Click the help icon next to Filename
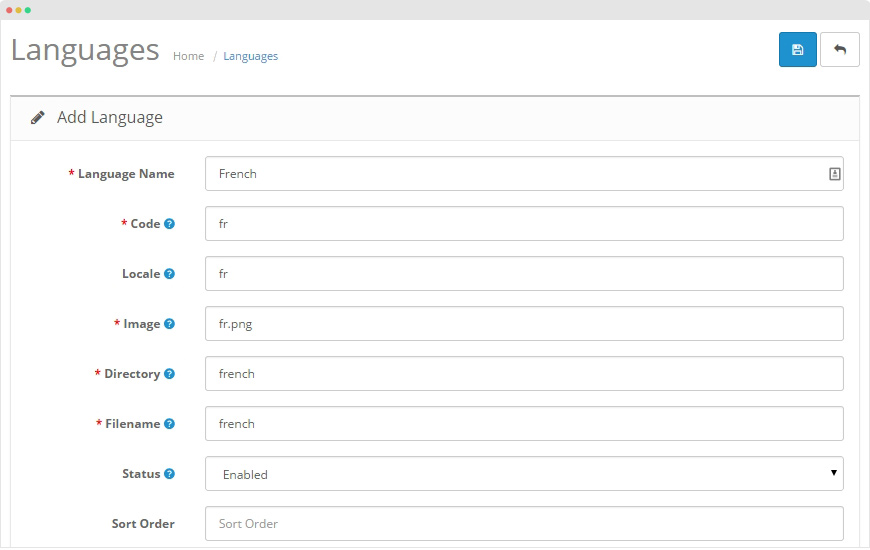The height and width of the screenshot is (550, 870). (x=169, y=424)
